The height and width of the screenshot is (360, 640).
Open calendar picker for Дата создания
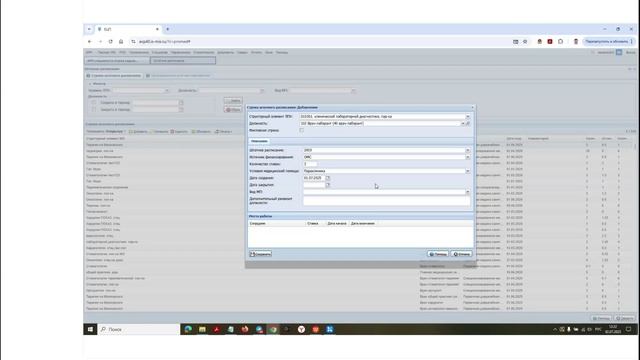(x=328, y=178)
